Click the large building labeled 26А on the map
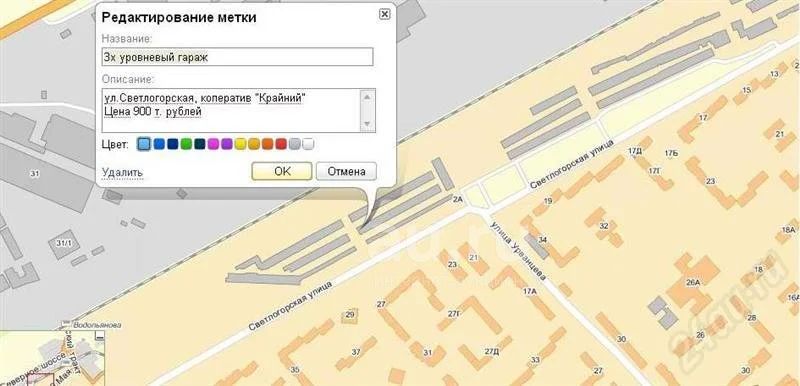Viewport: 800px width, 386px height. [x=693, y=280]
